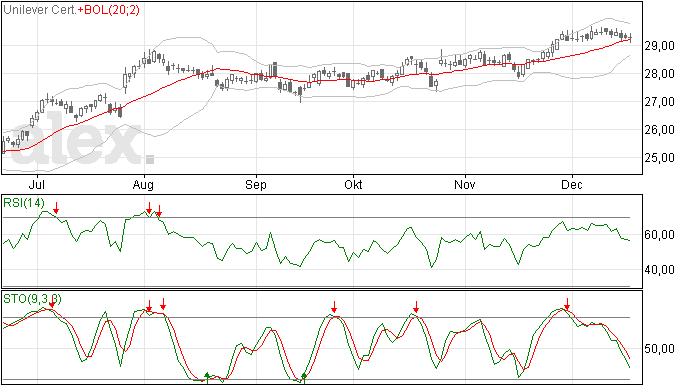Click the red stochastic arrow just before Dec
690x387 pixels.
pos(567,304)
